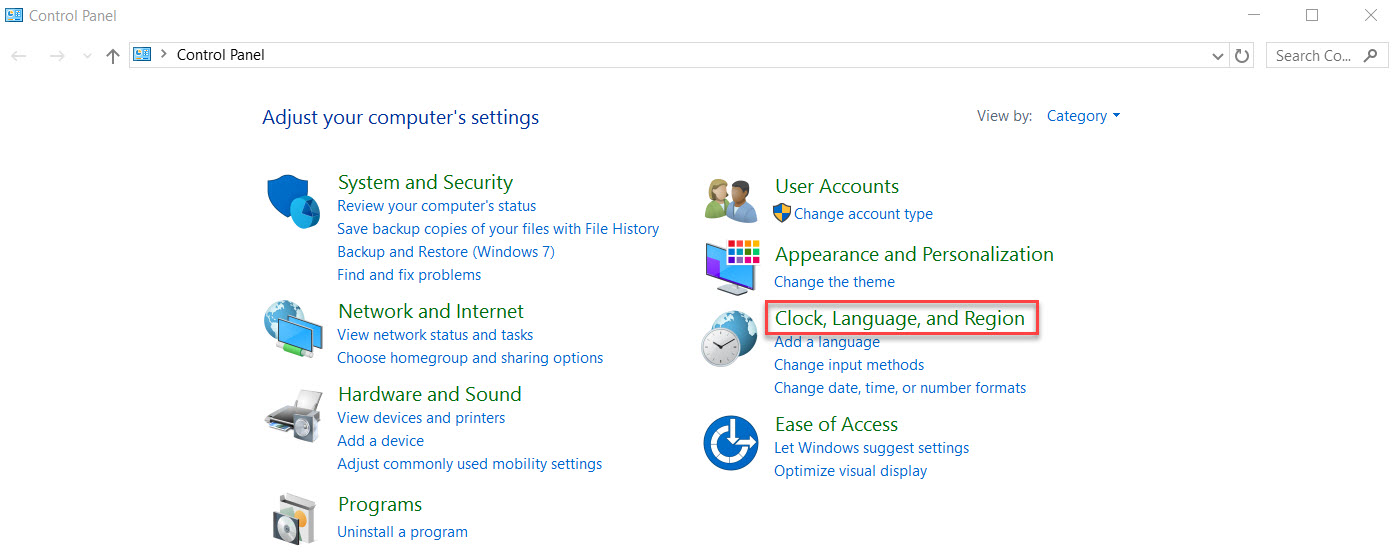Click the Programs disc box icon

click(x=293, y=518)
